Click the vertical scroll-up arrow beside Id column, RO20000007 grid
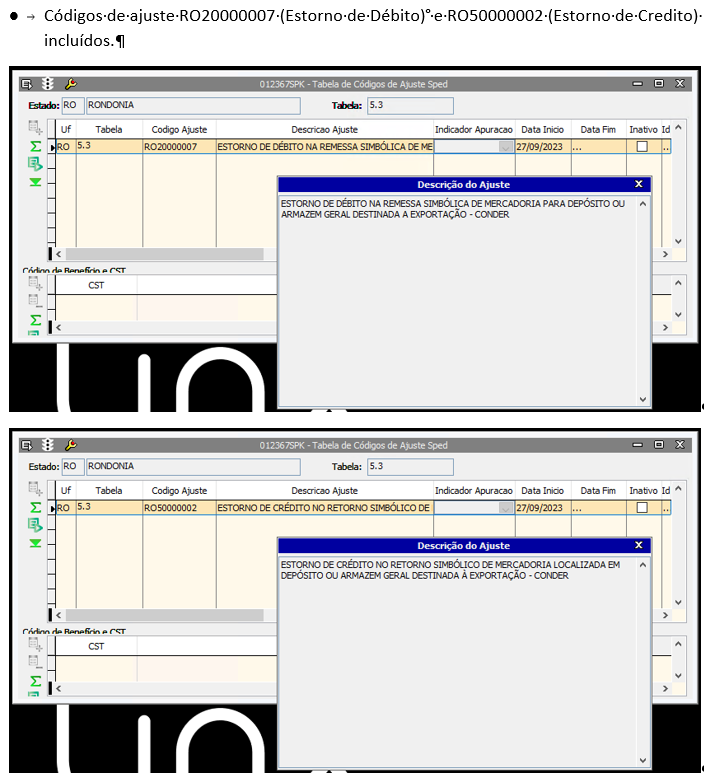 click(678, 128)
